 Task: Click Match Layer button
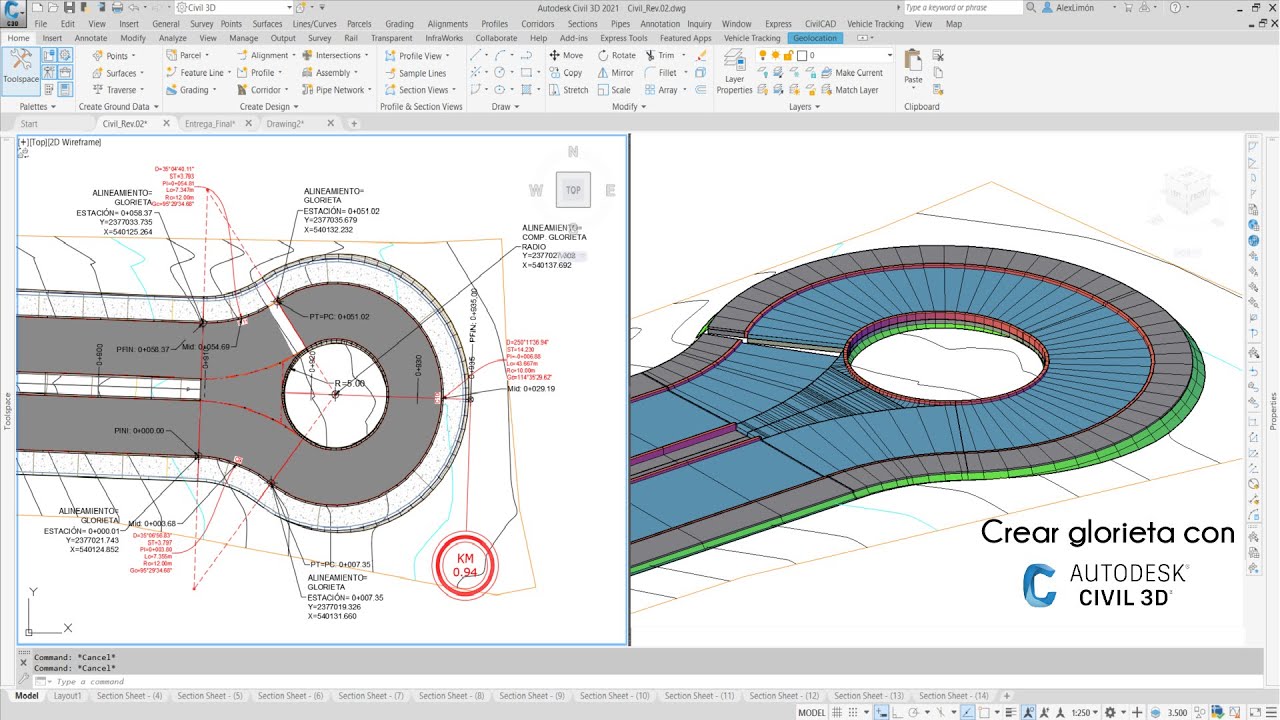[x=849, y=90]
